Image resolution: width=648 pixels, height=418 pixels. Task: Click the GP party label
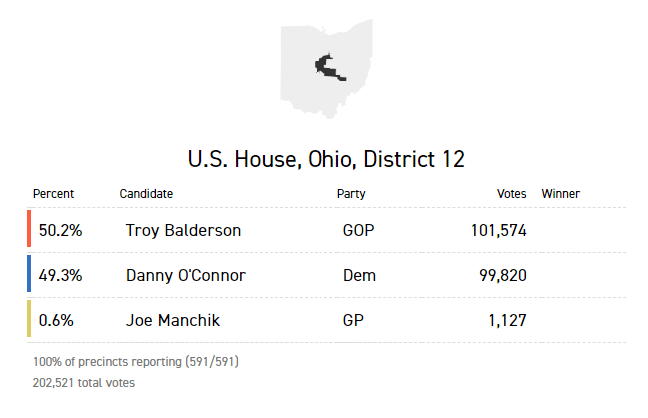coord(352,321)
